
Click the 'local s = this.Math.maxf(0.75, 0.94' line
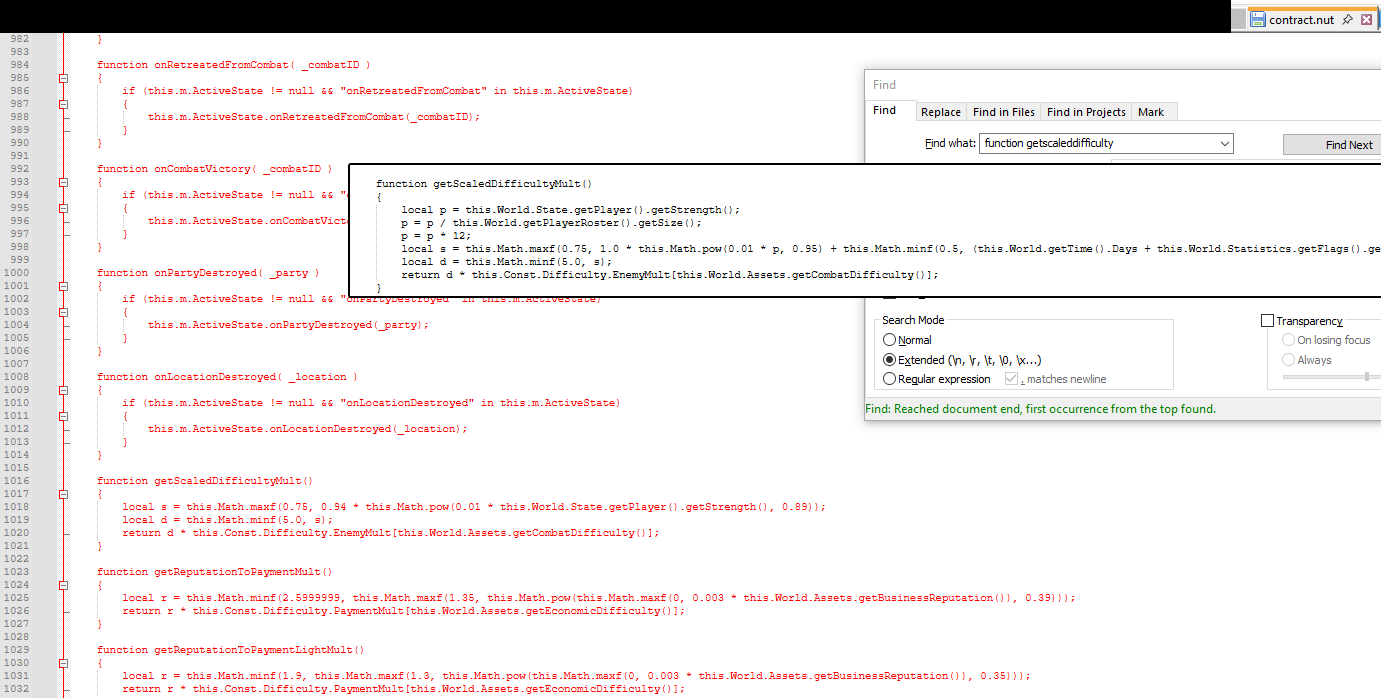click(x=474, y=507)
